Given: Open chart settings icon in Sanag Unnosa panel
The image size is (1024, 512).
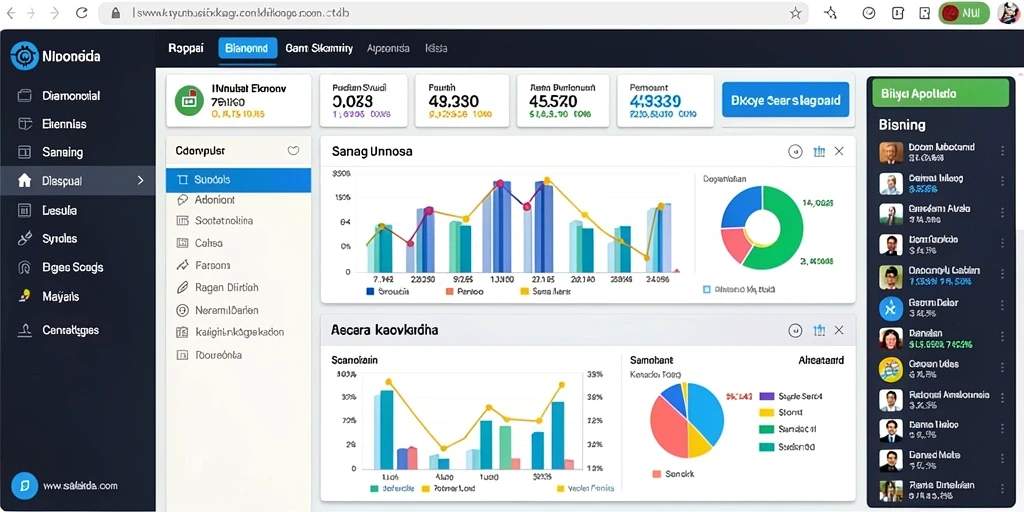Looking at the screenshot, I should (819, 152).
